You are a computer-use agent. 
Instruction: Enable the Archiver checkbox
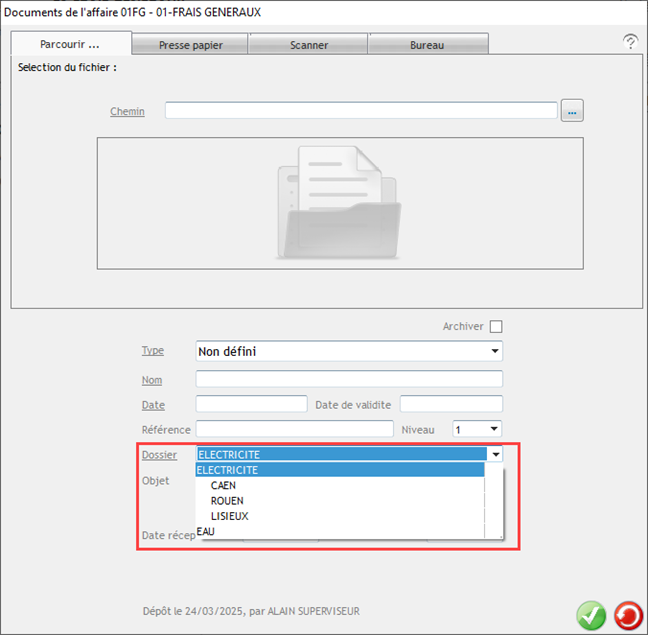496,327
